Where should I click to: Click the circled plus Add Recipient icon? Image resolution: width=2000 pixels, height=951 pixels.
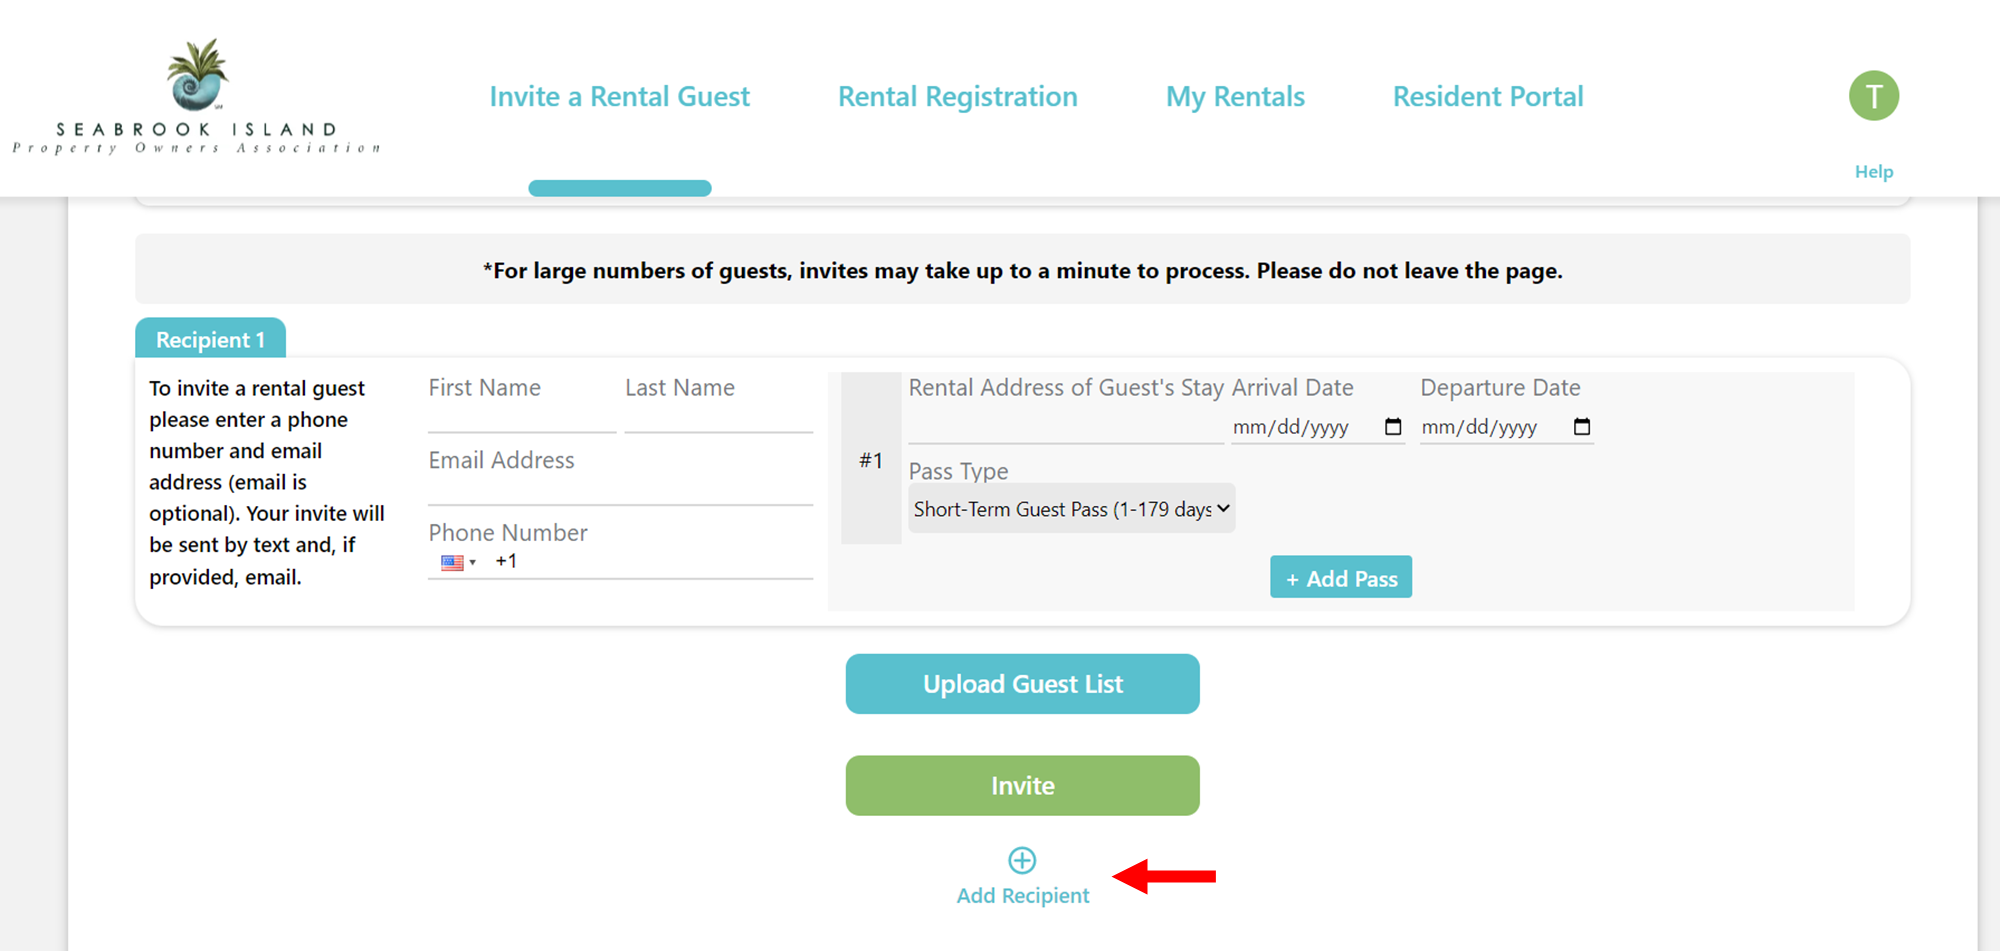click(1022, 860)
